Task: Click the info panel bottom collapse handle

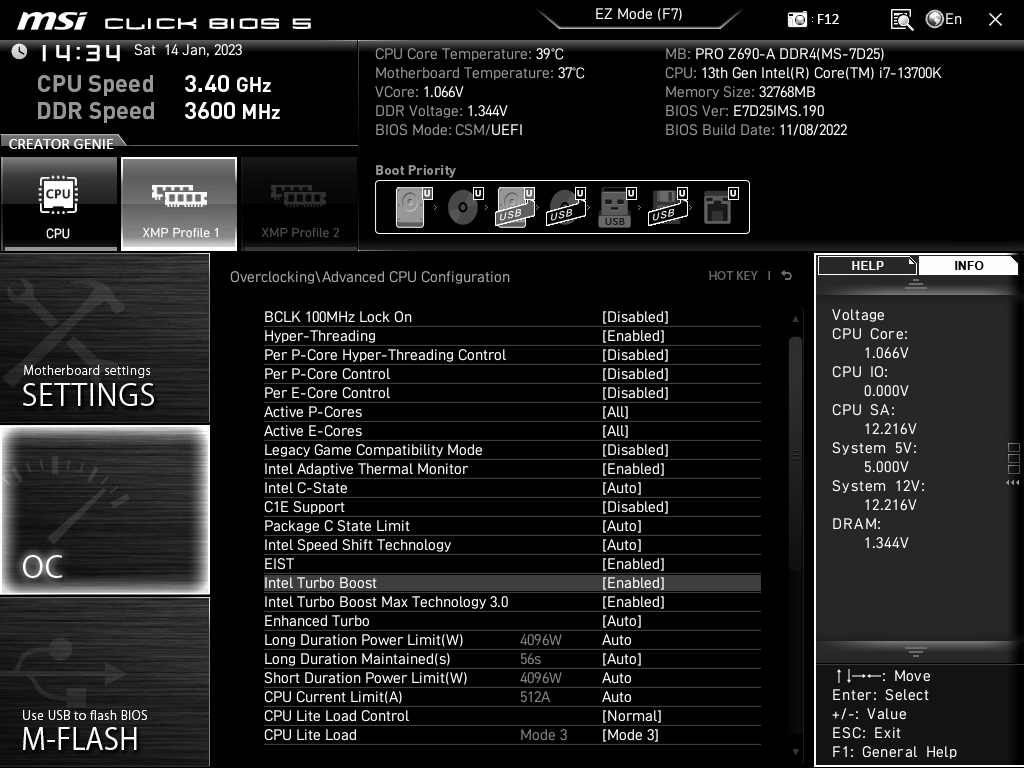Action: [x=916, y=652]
